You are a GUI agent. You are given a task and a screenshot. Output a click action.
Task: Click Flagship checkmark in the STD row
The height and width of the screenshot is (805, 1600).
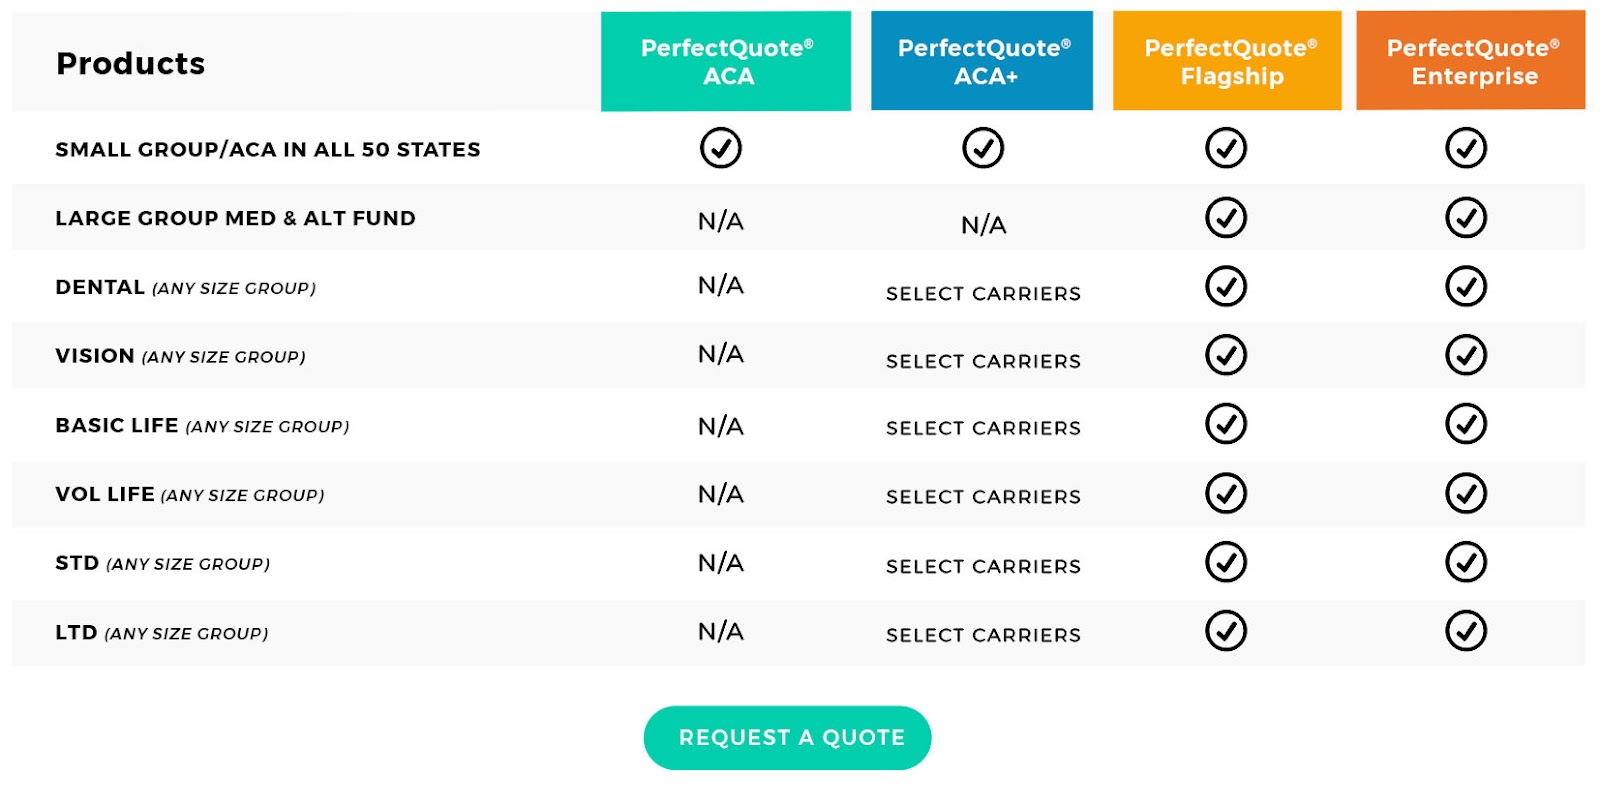click(x=1226, y=562)
